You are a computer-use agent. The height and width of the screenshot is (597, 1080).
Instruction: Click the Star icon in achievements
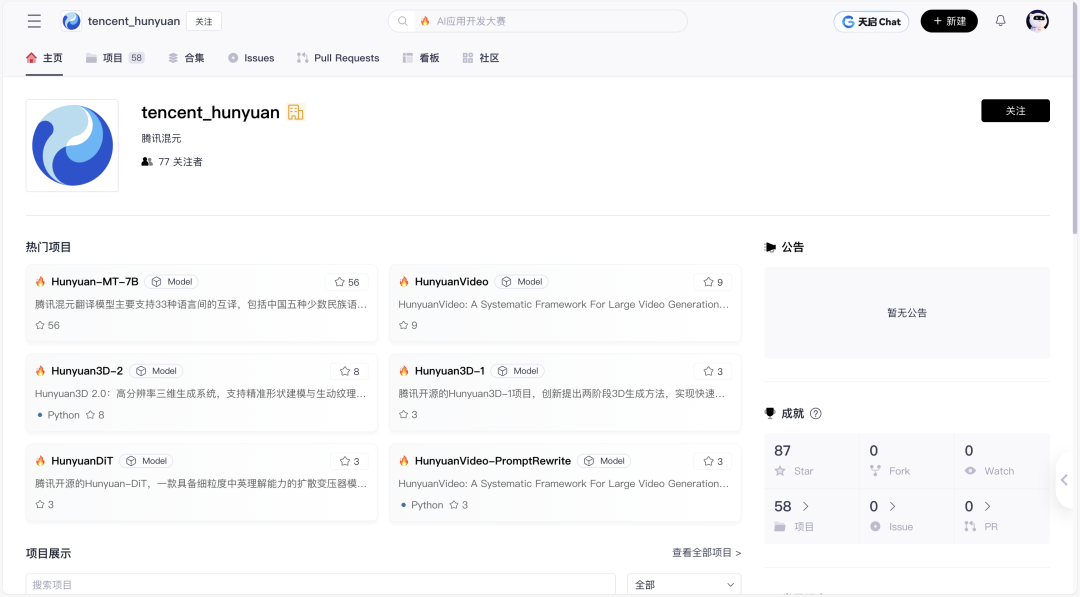click(780, 471)
